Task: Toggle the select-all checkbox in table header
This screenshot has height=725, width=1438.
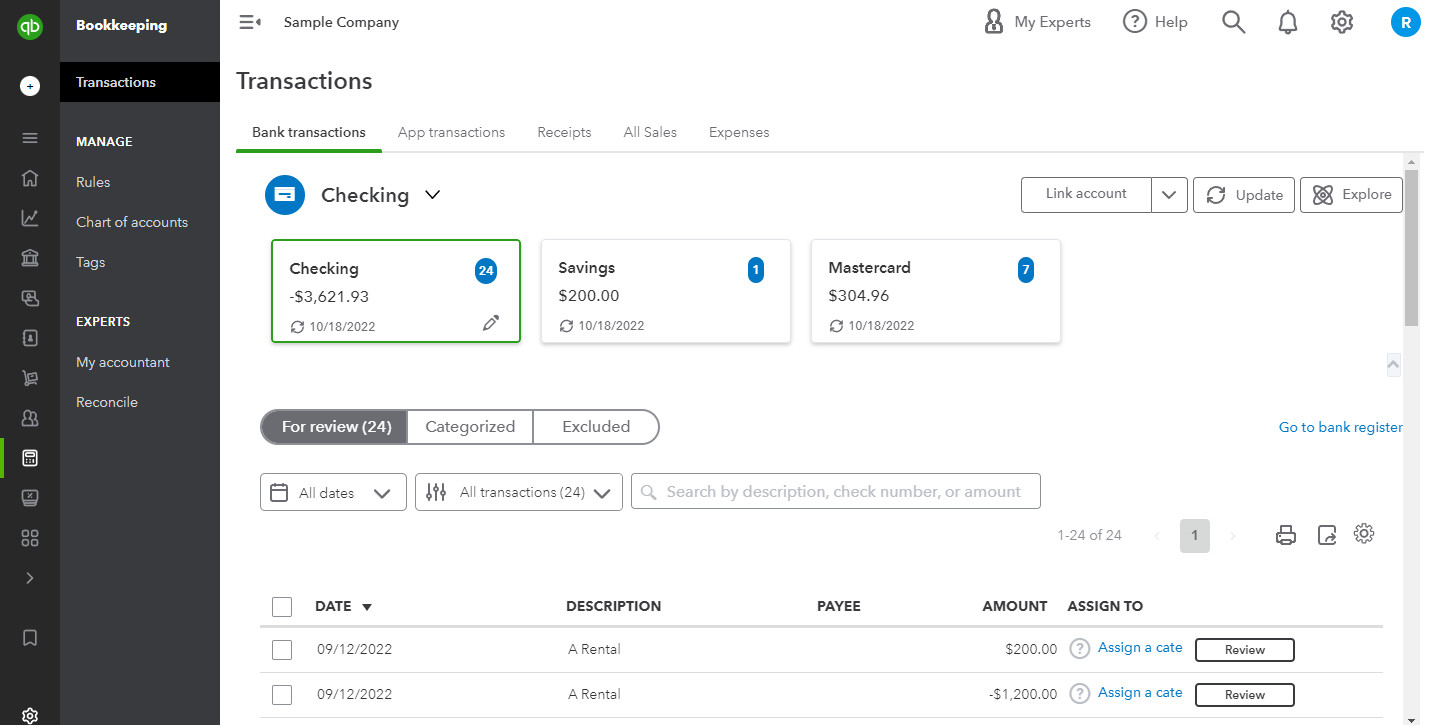Action: [282, 606]
